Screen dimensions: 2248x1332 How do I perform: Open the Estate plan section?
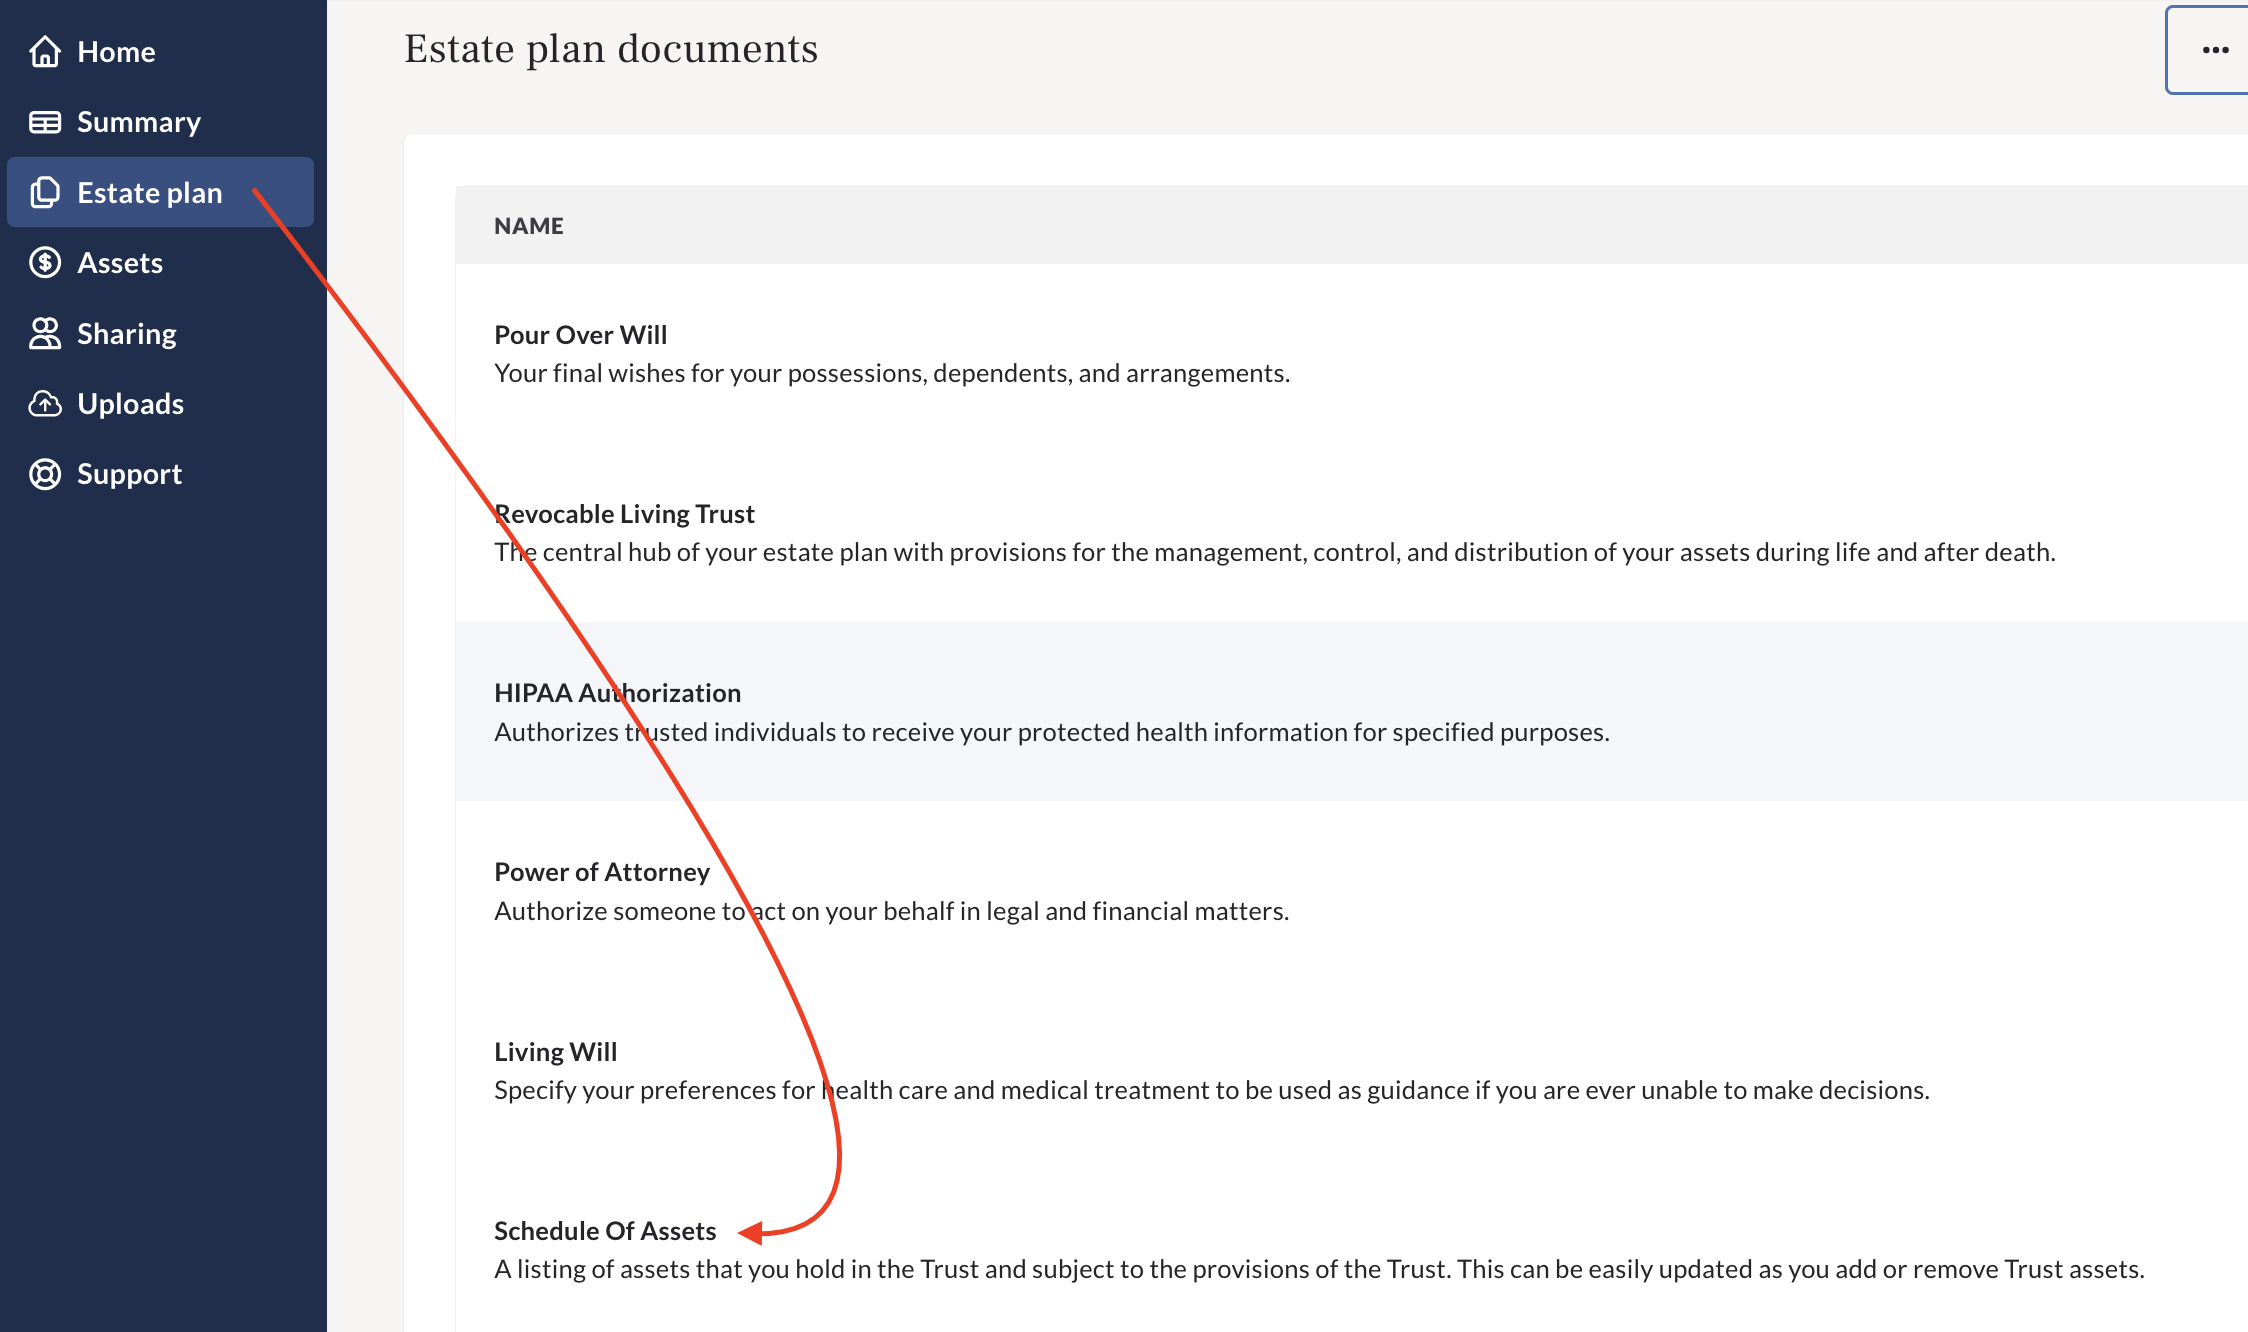(x=149, y=192)
